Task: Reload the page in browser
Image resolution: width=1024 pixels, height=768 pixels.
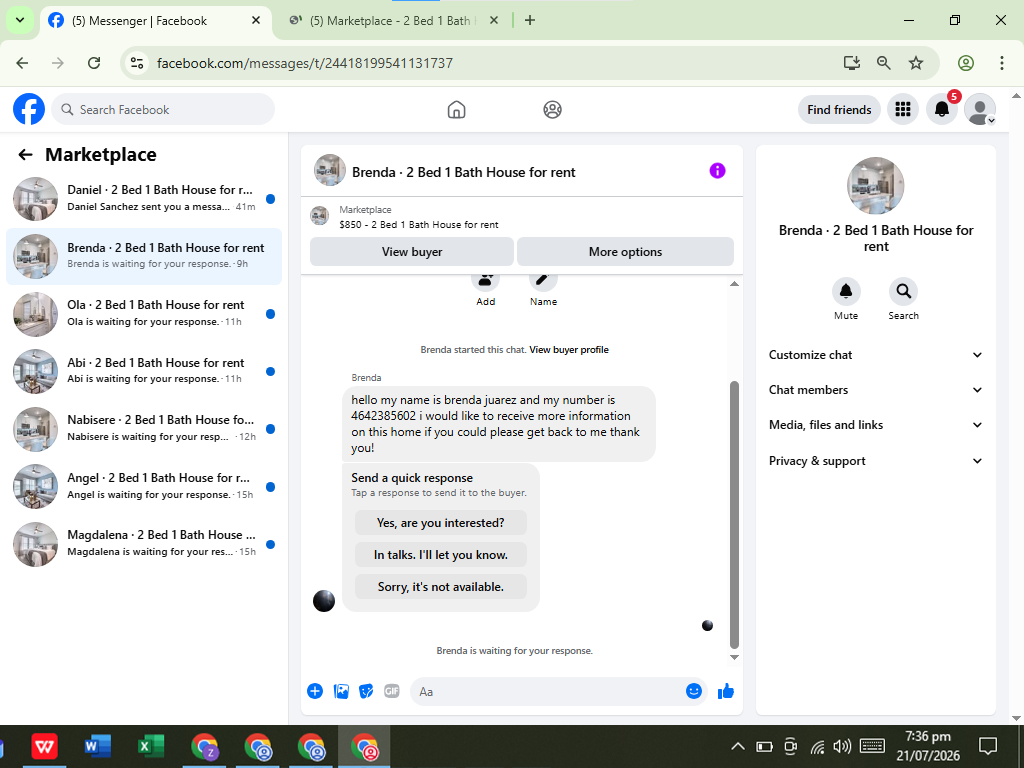Action: [x=94, y=63]
